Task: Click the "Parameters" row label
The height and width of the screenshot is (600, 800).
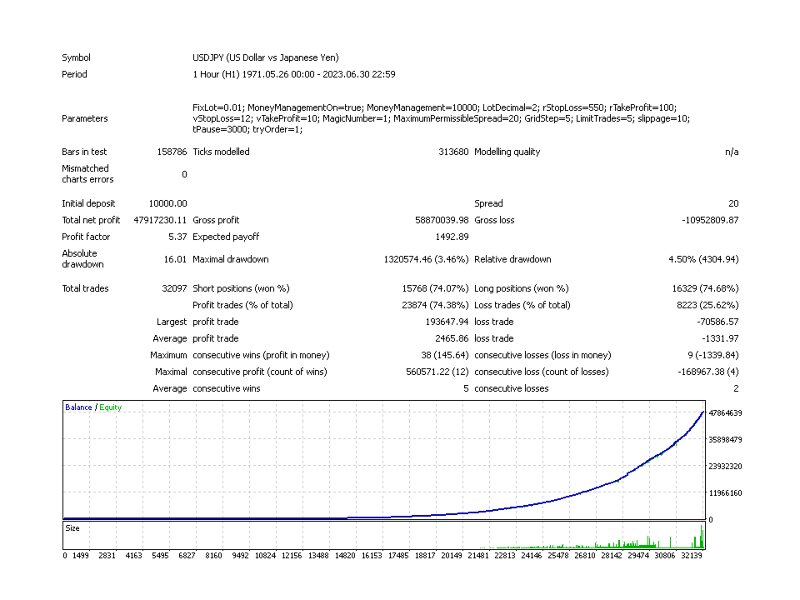Action: pyautogui.click(x=85, y=118)
